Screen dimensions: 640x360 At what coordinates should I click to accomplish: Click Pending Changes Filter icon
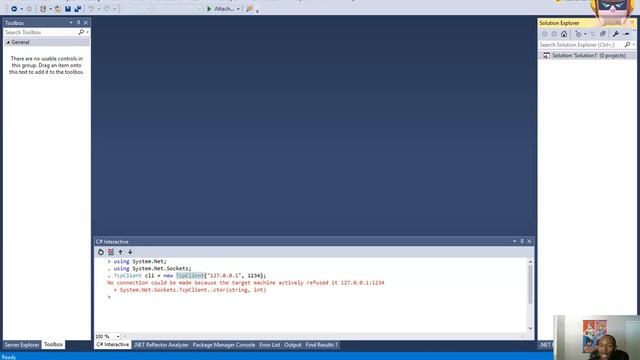click(x=578, y=34)
